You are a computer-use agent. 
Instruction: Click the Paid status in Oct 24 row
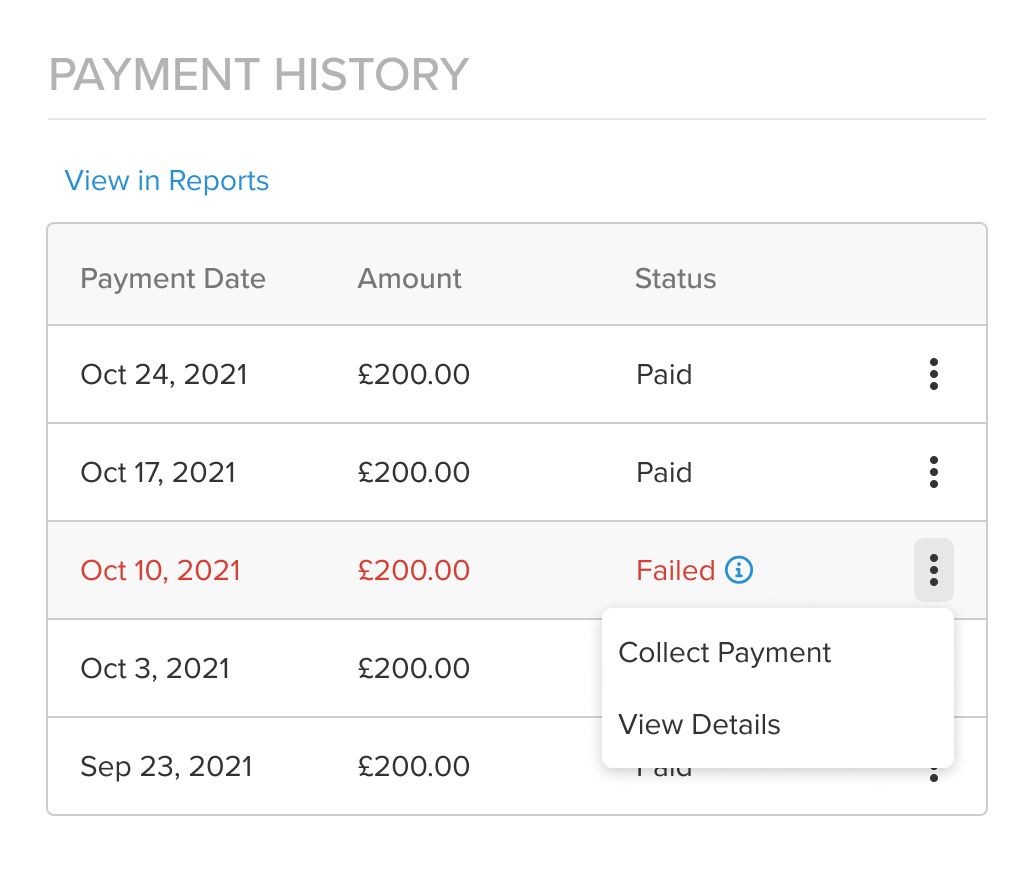(x=664, y=375)
